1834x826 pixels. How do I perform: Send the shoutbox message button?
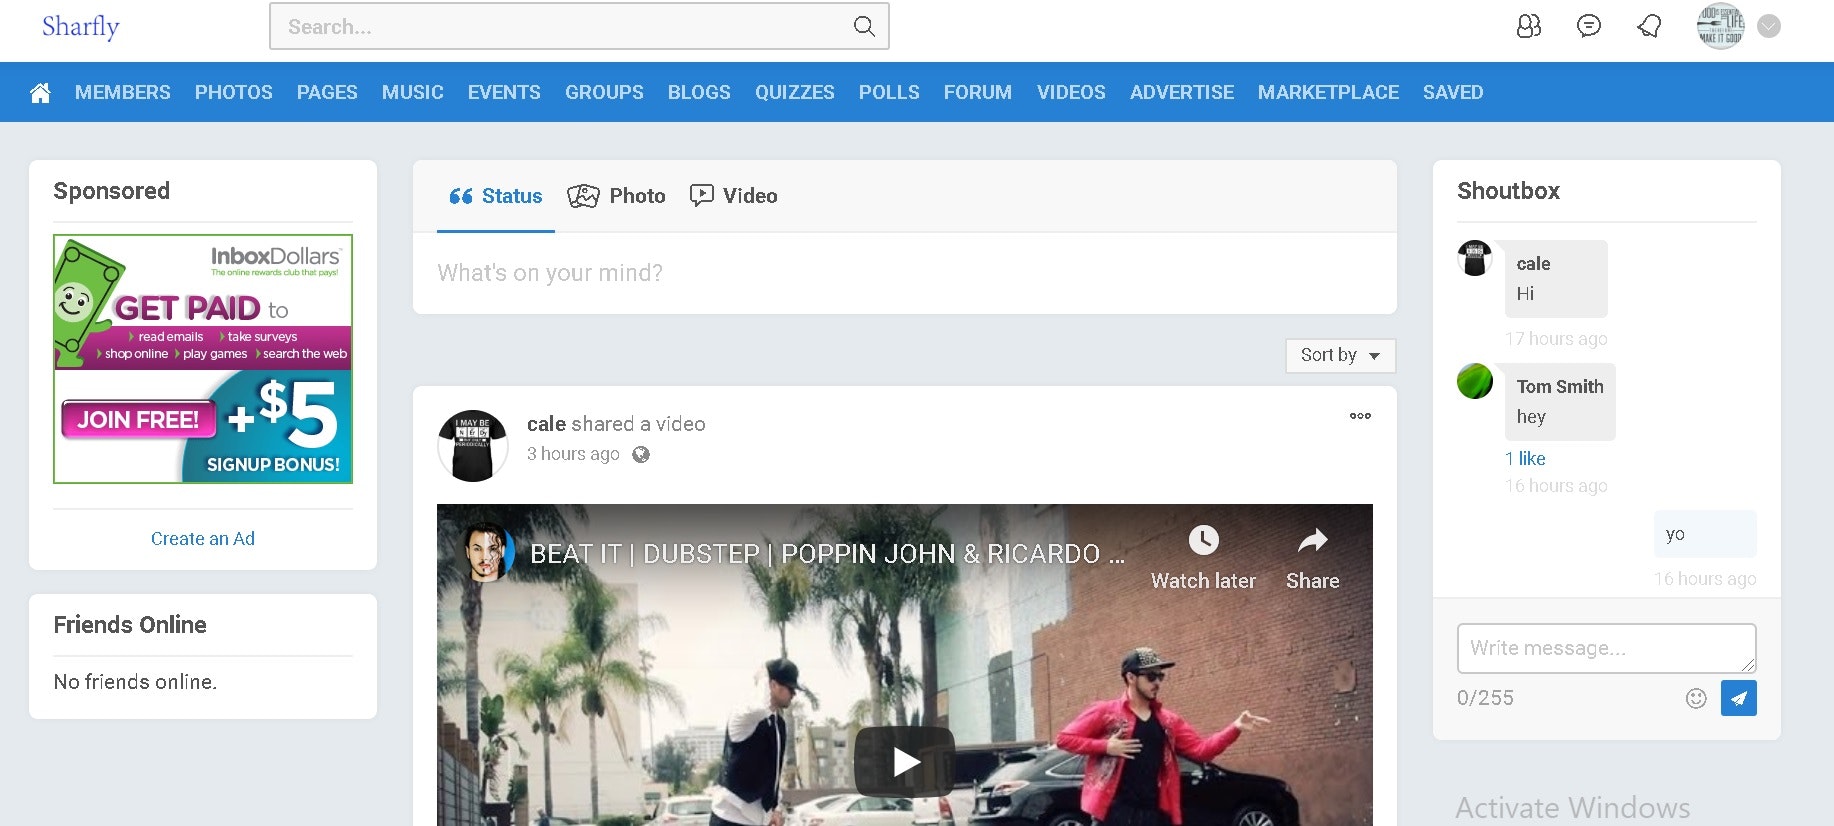(x=1738, y=698)
